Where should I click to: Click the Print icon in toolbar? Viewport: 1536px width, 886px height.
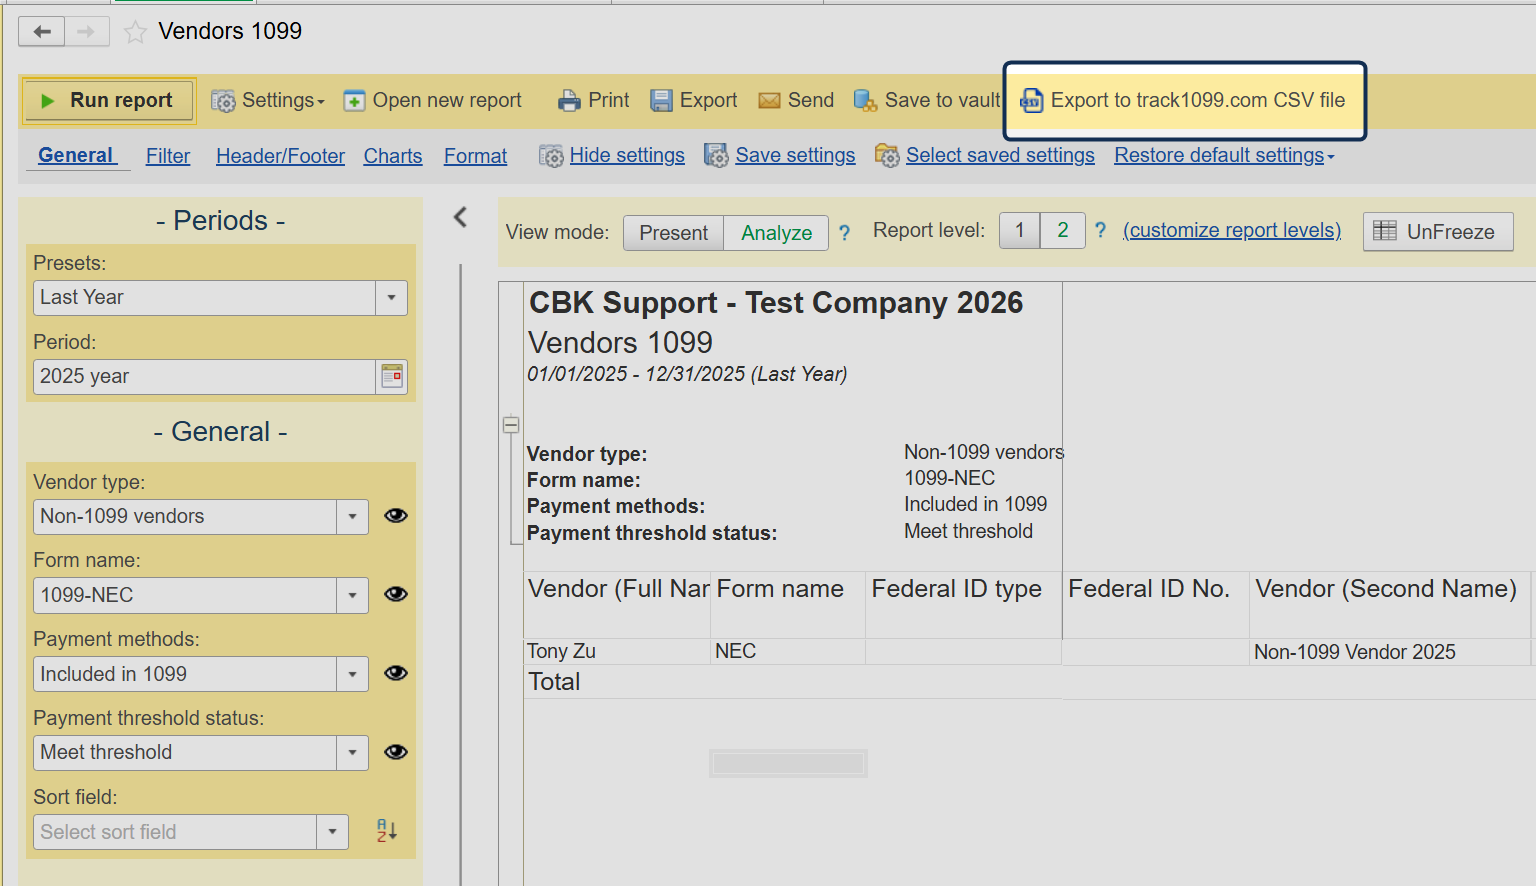pyautogui.click(x=569, y=101)
